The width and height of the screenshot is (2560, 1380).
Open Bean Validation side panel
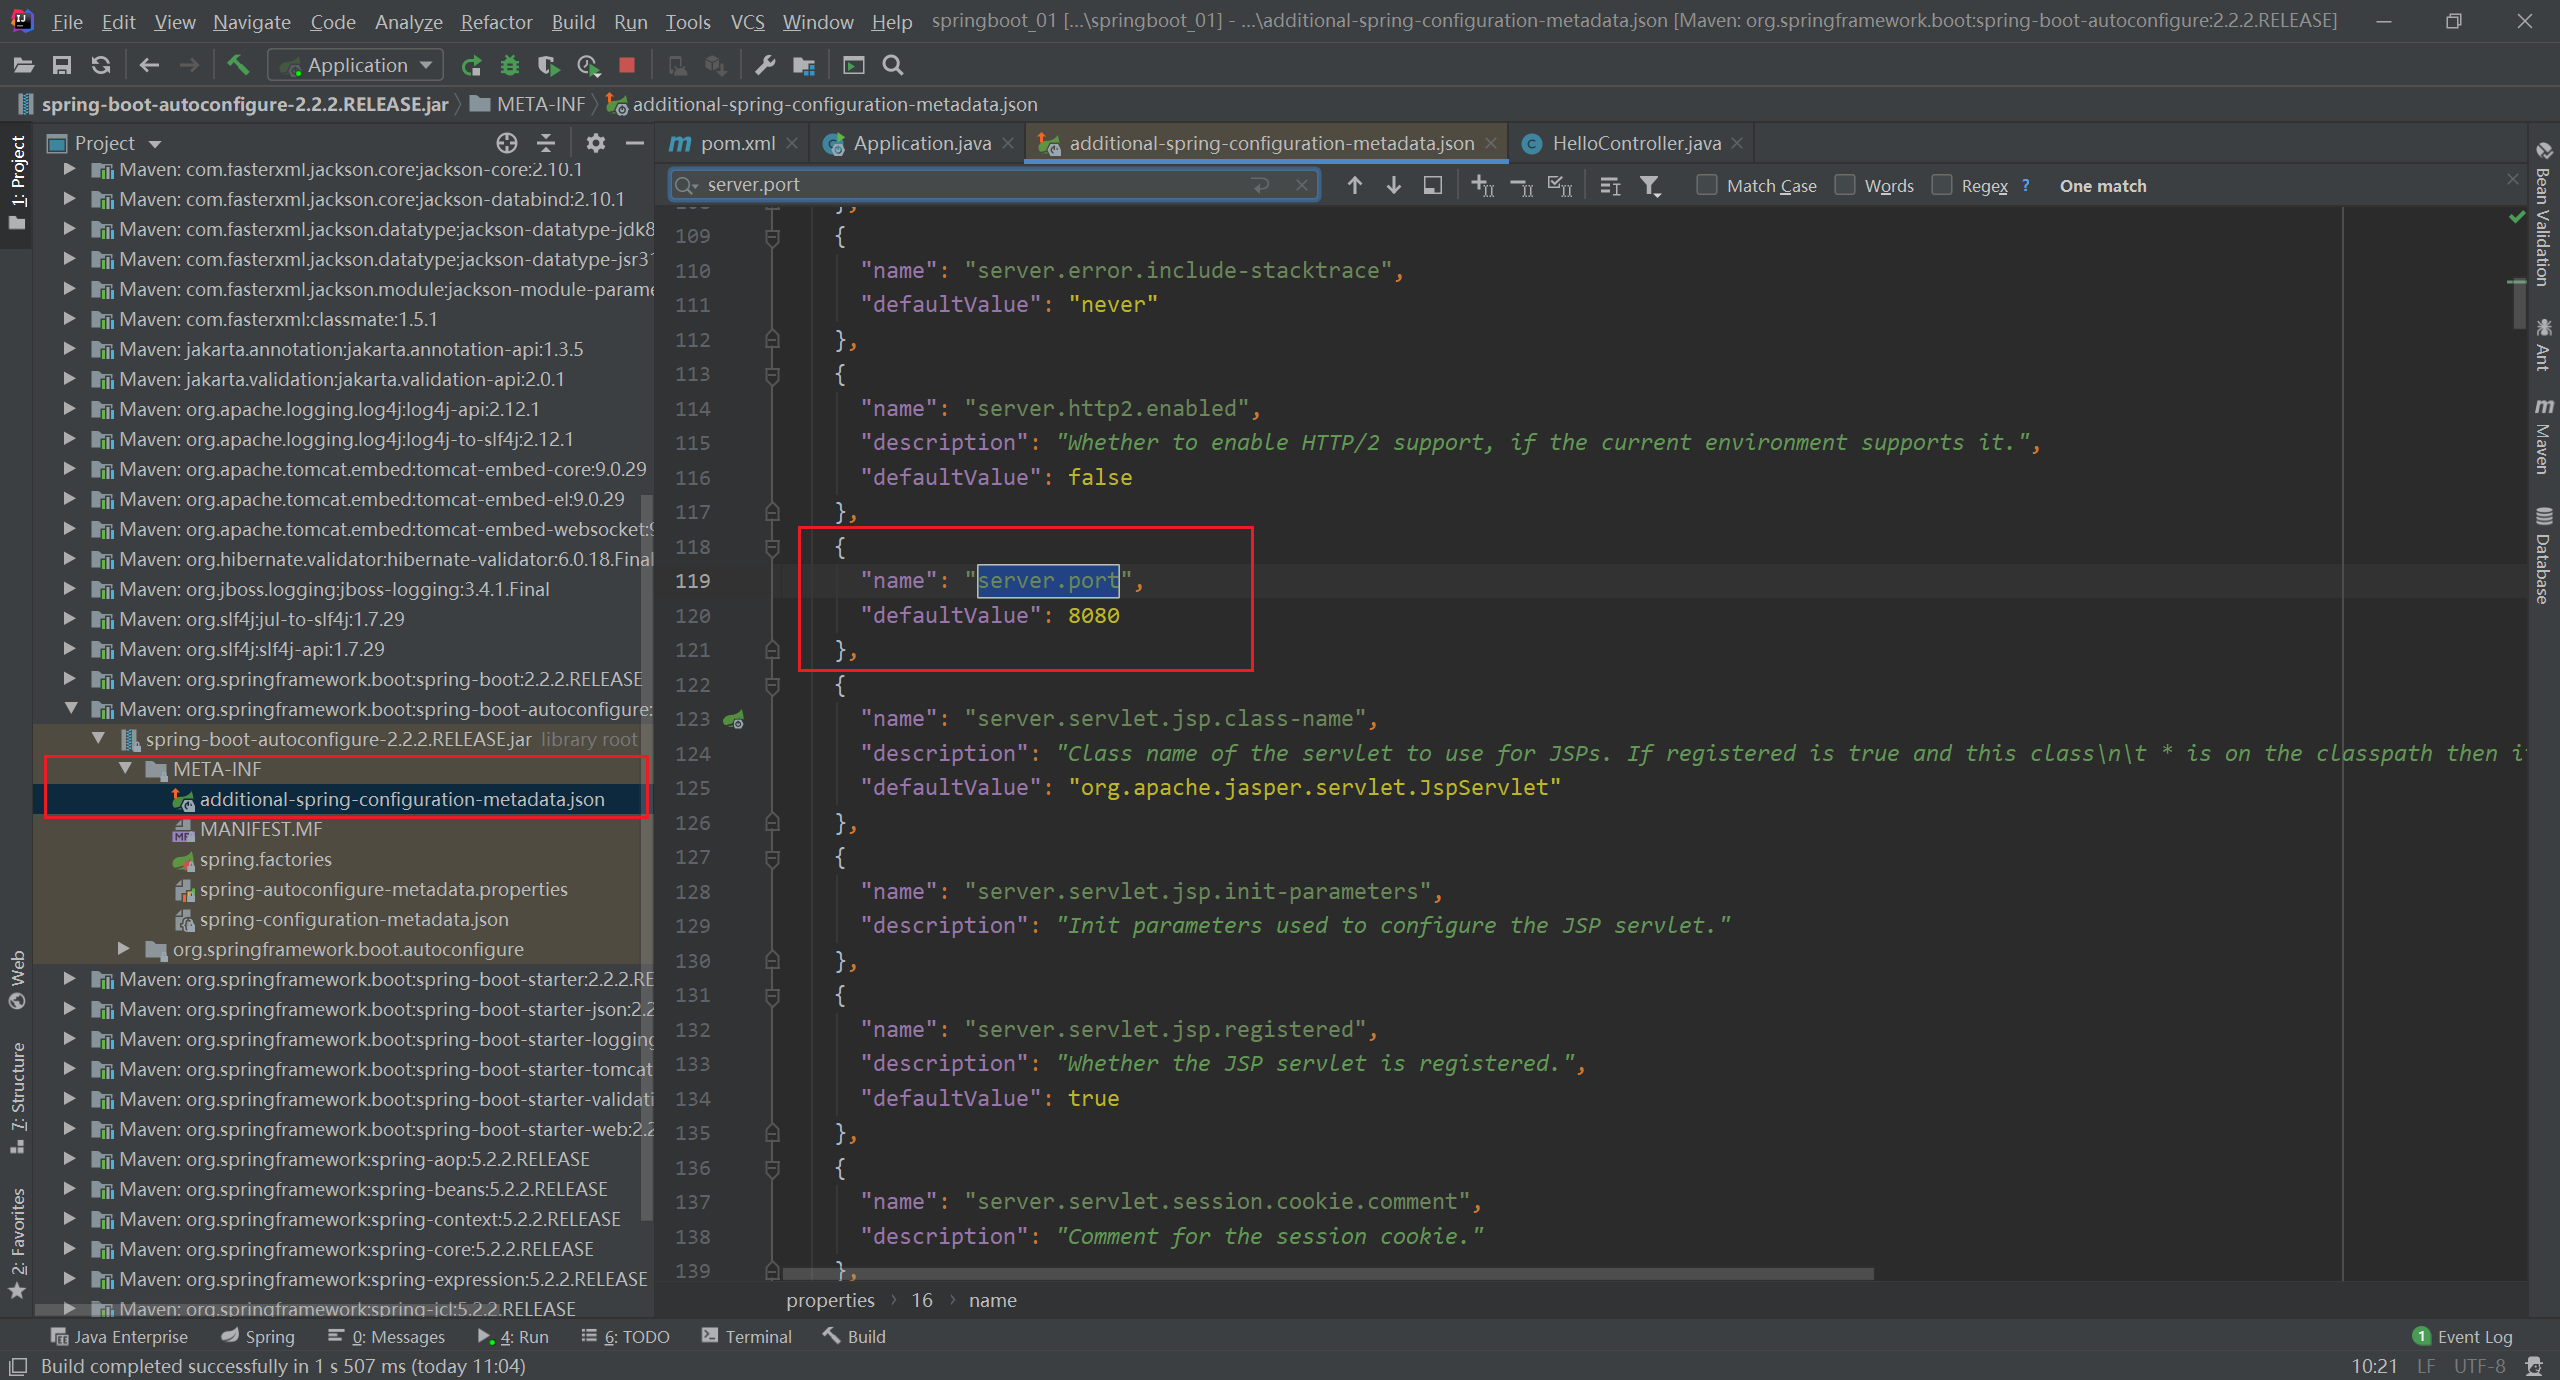pos(2544,215)
